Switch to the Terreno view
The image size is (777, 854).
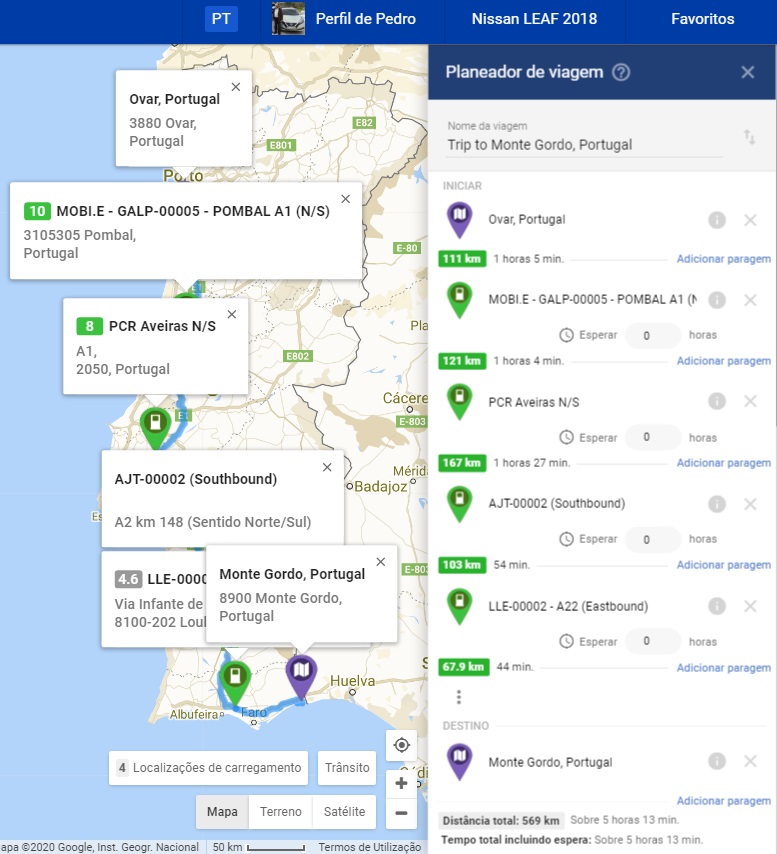[x=280, y=812]
